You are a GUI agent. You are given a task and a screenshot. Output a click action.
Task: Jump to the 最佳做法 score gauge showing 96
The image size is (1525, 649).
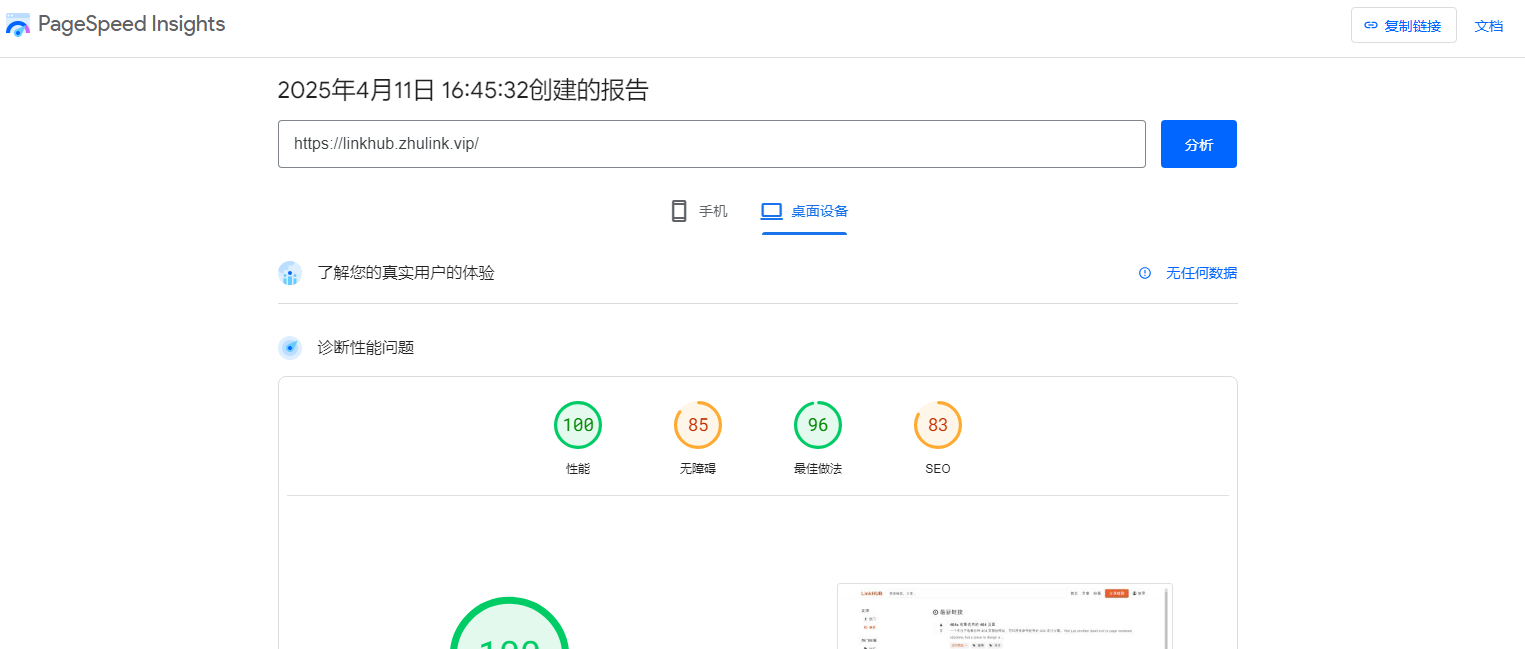click(x=818, y=425)
